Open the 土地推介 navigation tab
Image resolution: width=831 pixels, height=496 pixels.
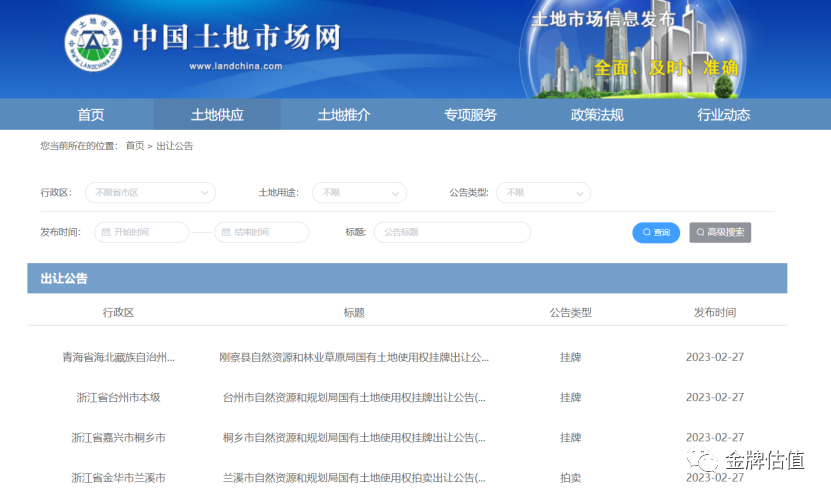(x=344, y=114)
